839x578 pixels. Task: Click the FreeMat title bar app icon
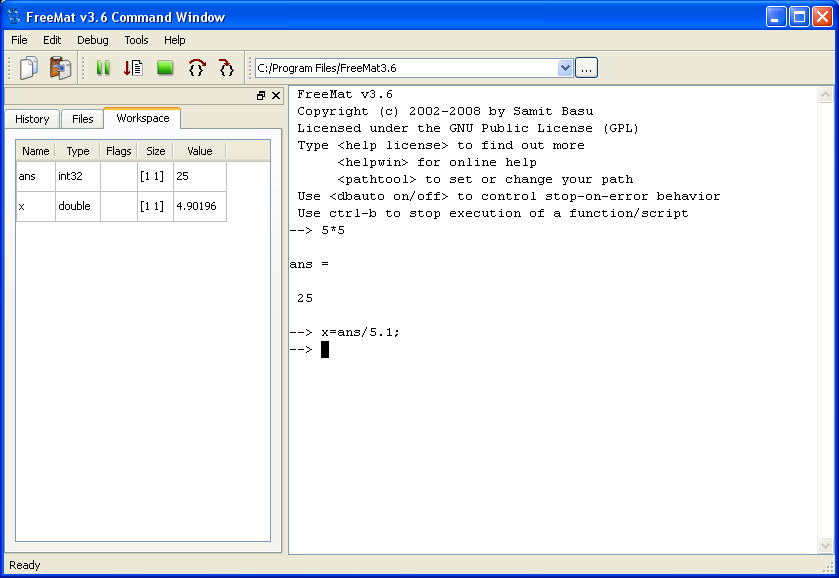click(14, 17)
